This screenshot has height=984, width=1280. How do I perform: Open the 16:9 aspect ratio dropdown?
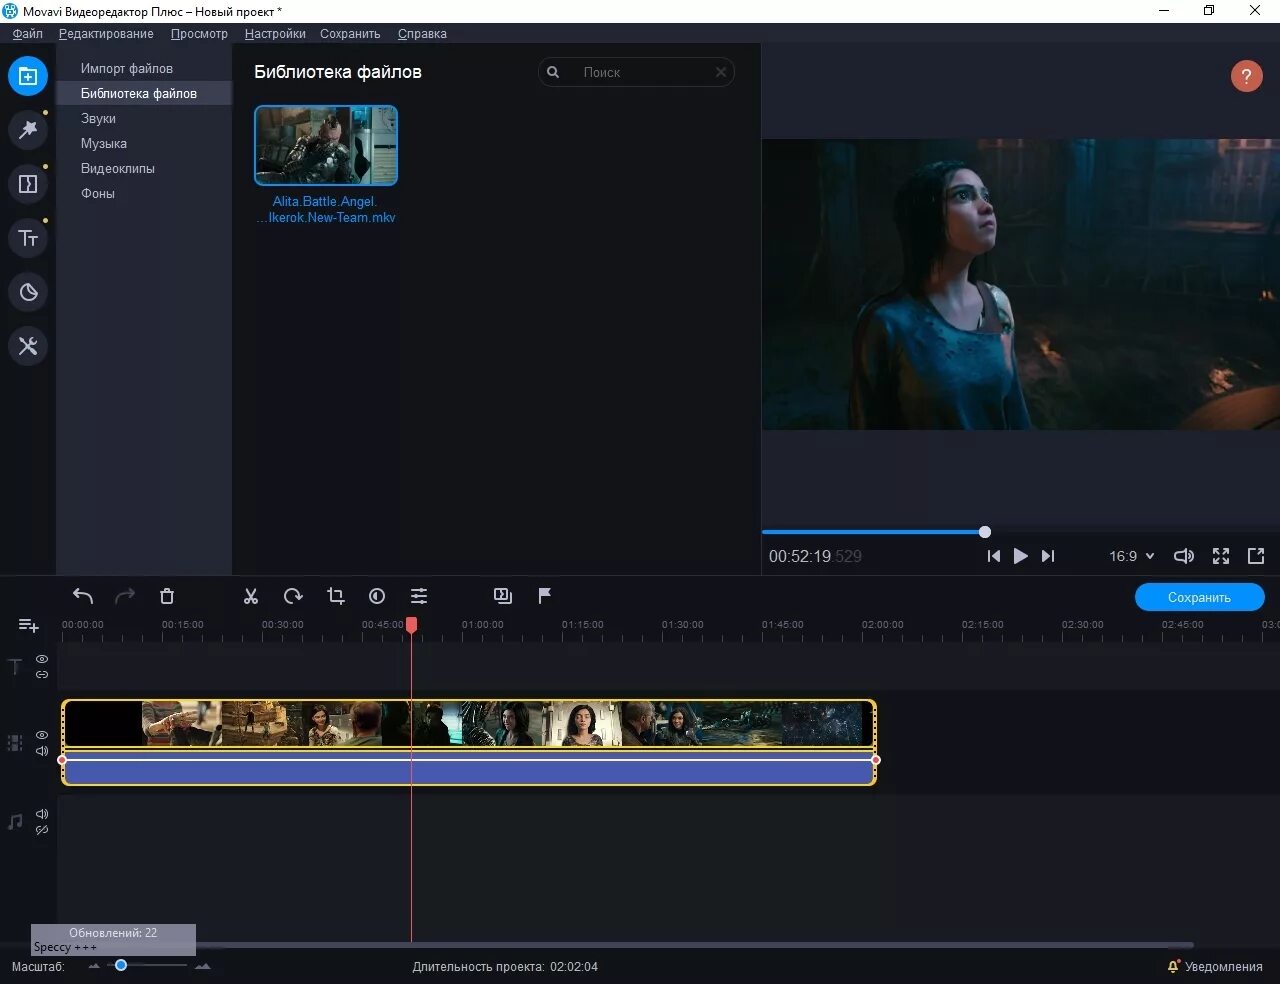click(x=1130, y=556)
